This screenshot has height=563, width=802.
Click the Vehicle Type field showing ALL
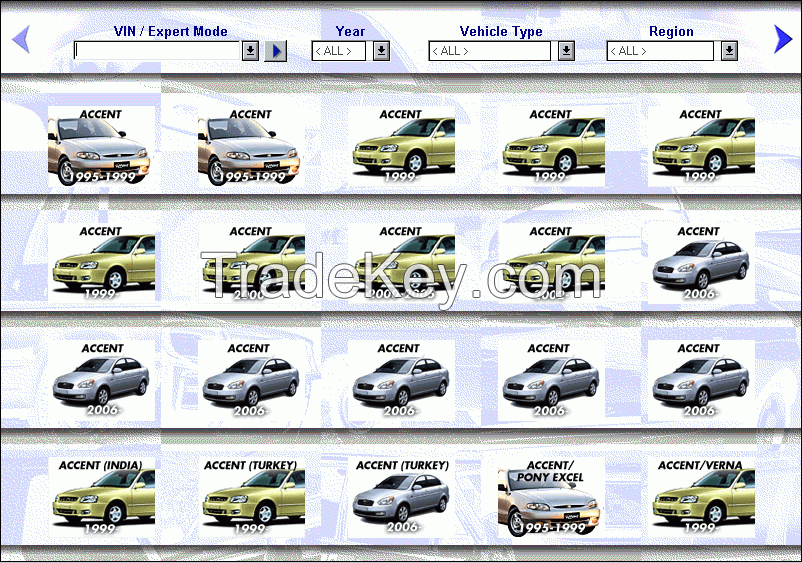pos(489,51)
